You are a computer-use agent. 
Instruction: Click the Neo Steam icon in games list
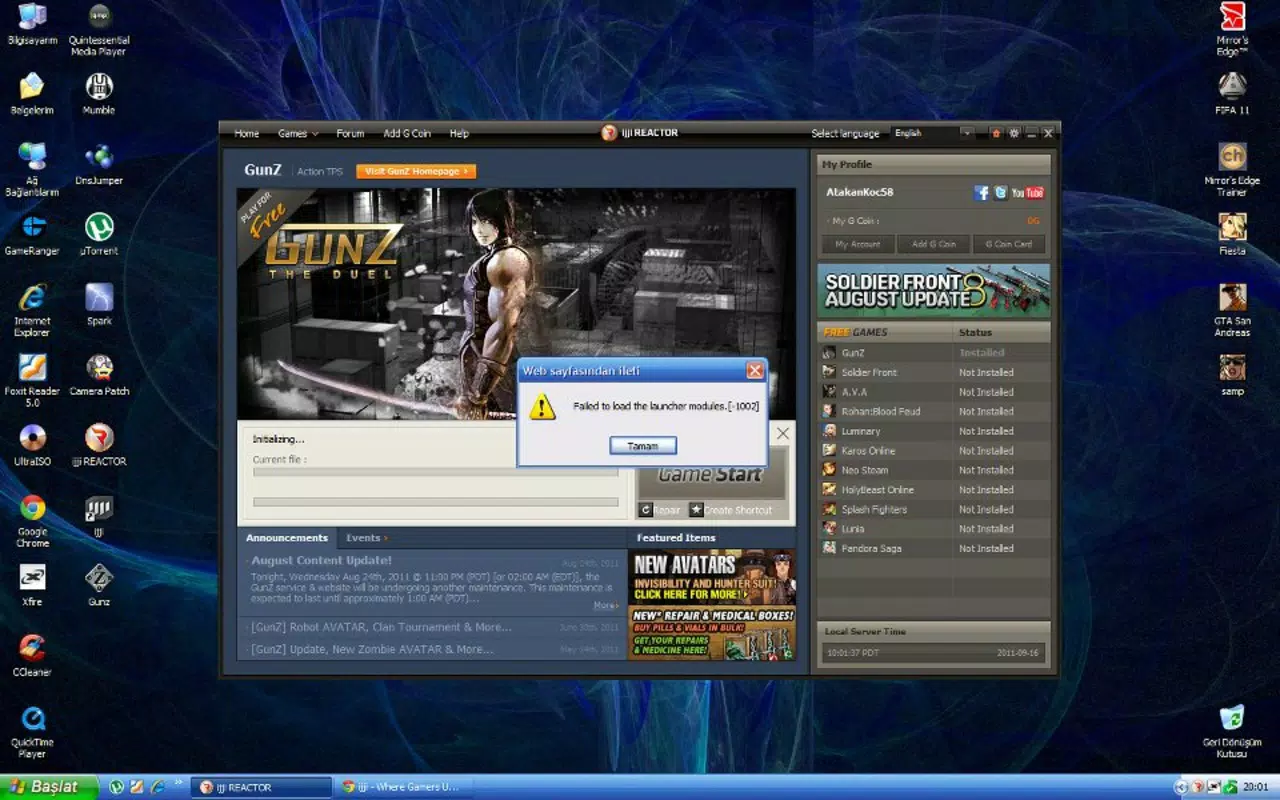(x=829, y=470)
